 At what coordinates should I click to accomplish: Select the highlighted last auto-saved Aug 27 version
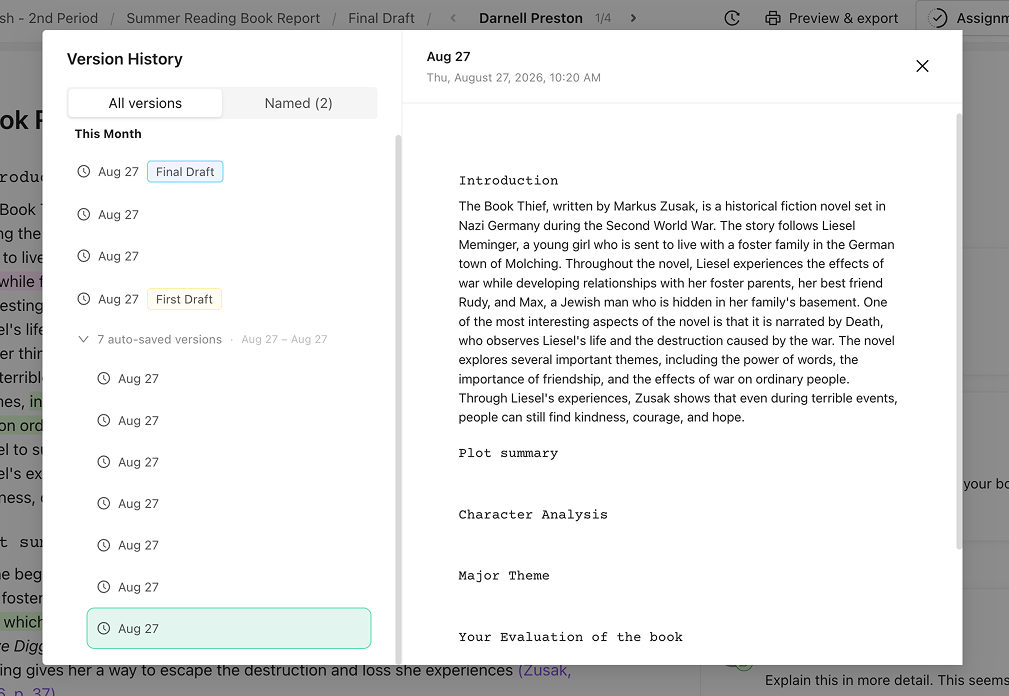pos(229,628)
